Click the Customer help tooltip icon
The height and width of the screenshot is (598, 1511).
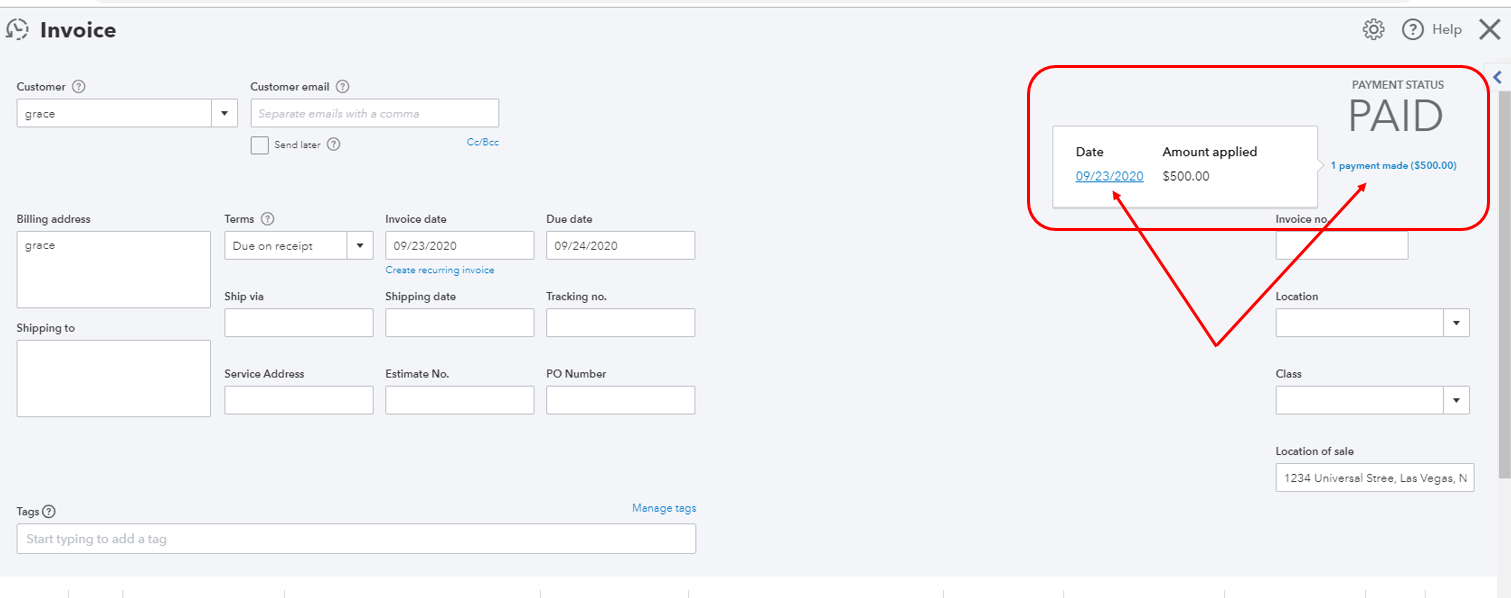79,87
